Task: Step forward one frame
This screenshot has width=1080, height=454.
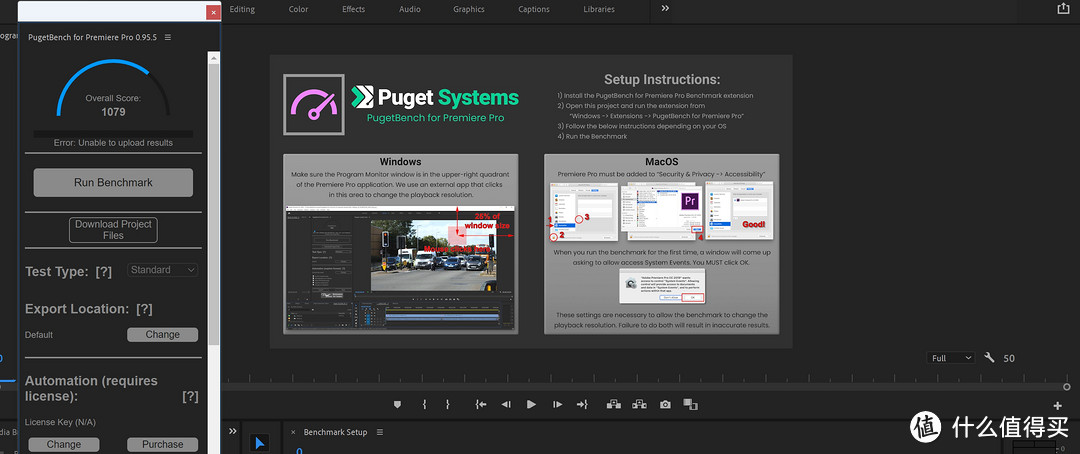Action: [x=557, y=404]
